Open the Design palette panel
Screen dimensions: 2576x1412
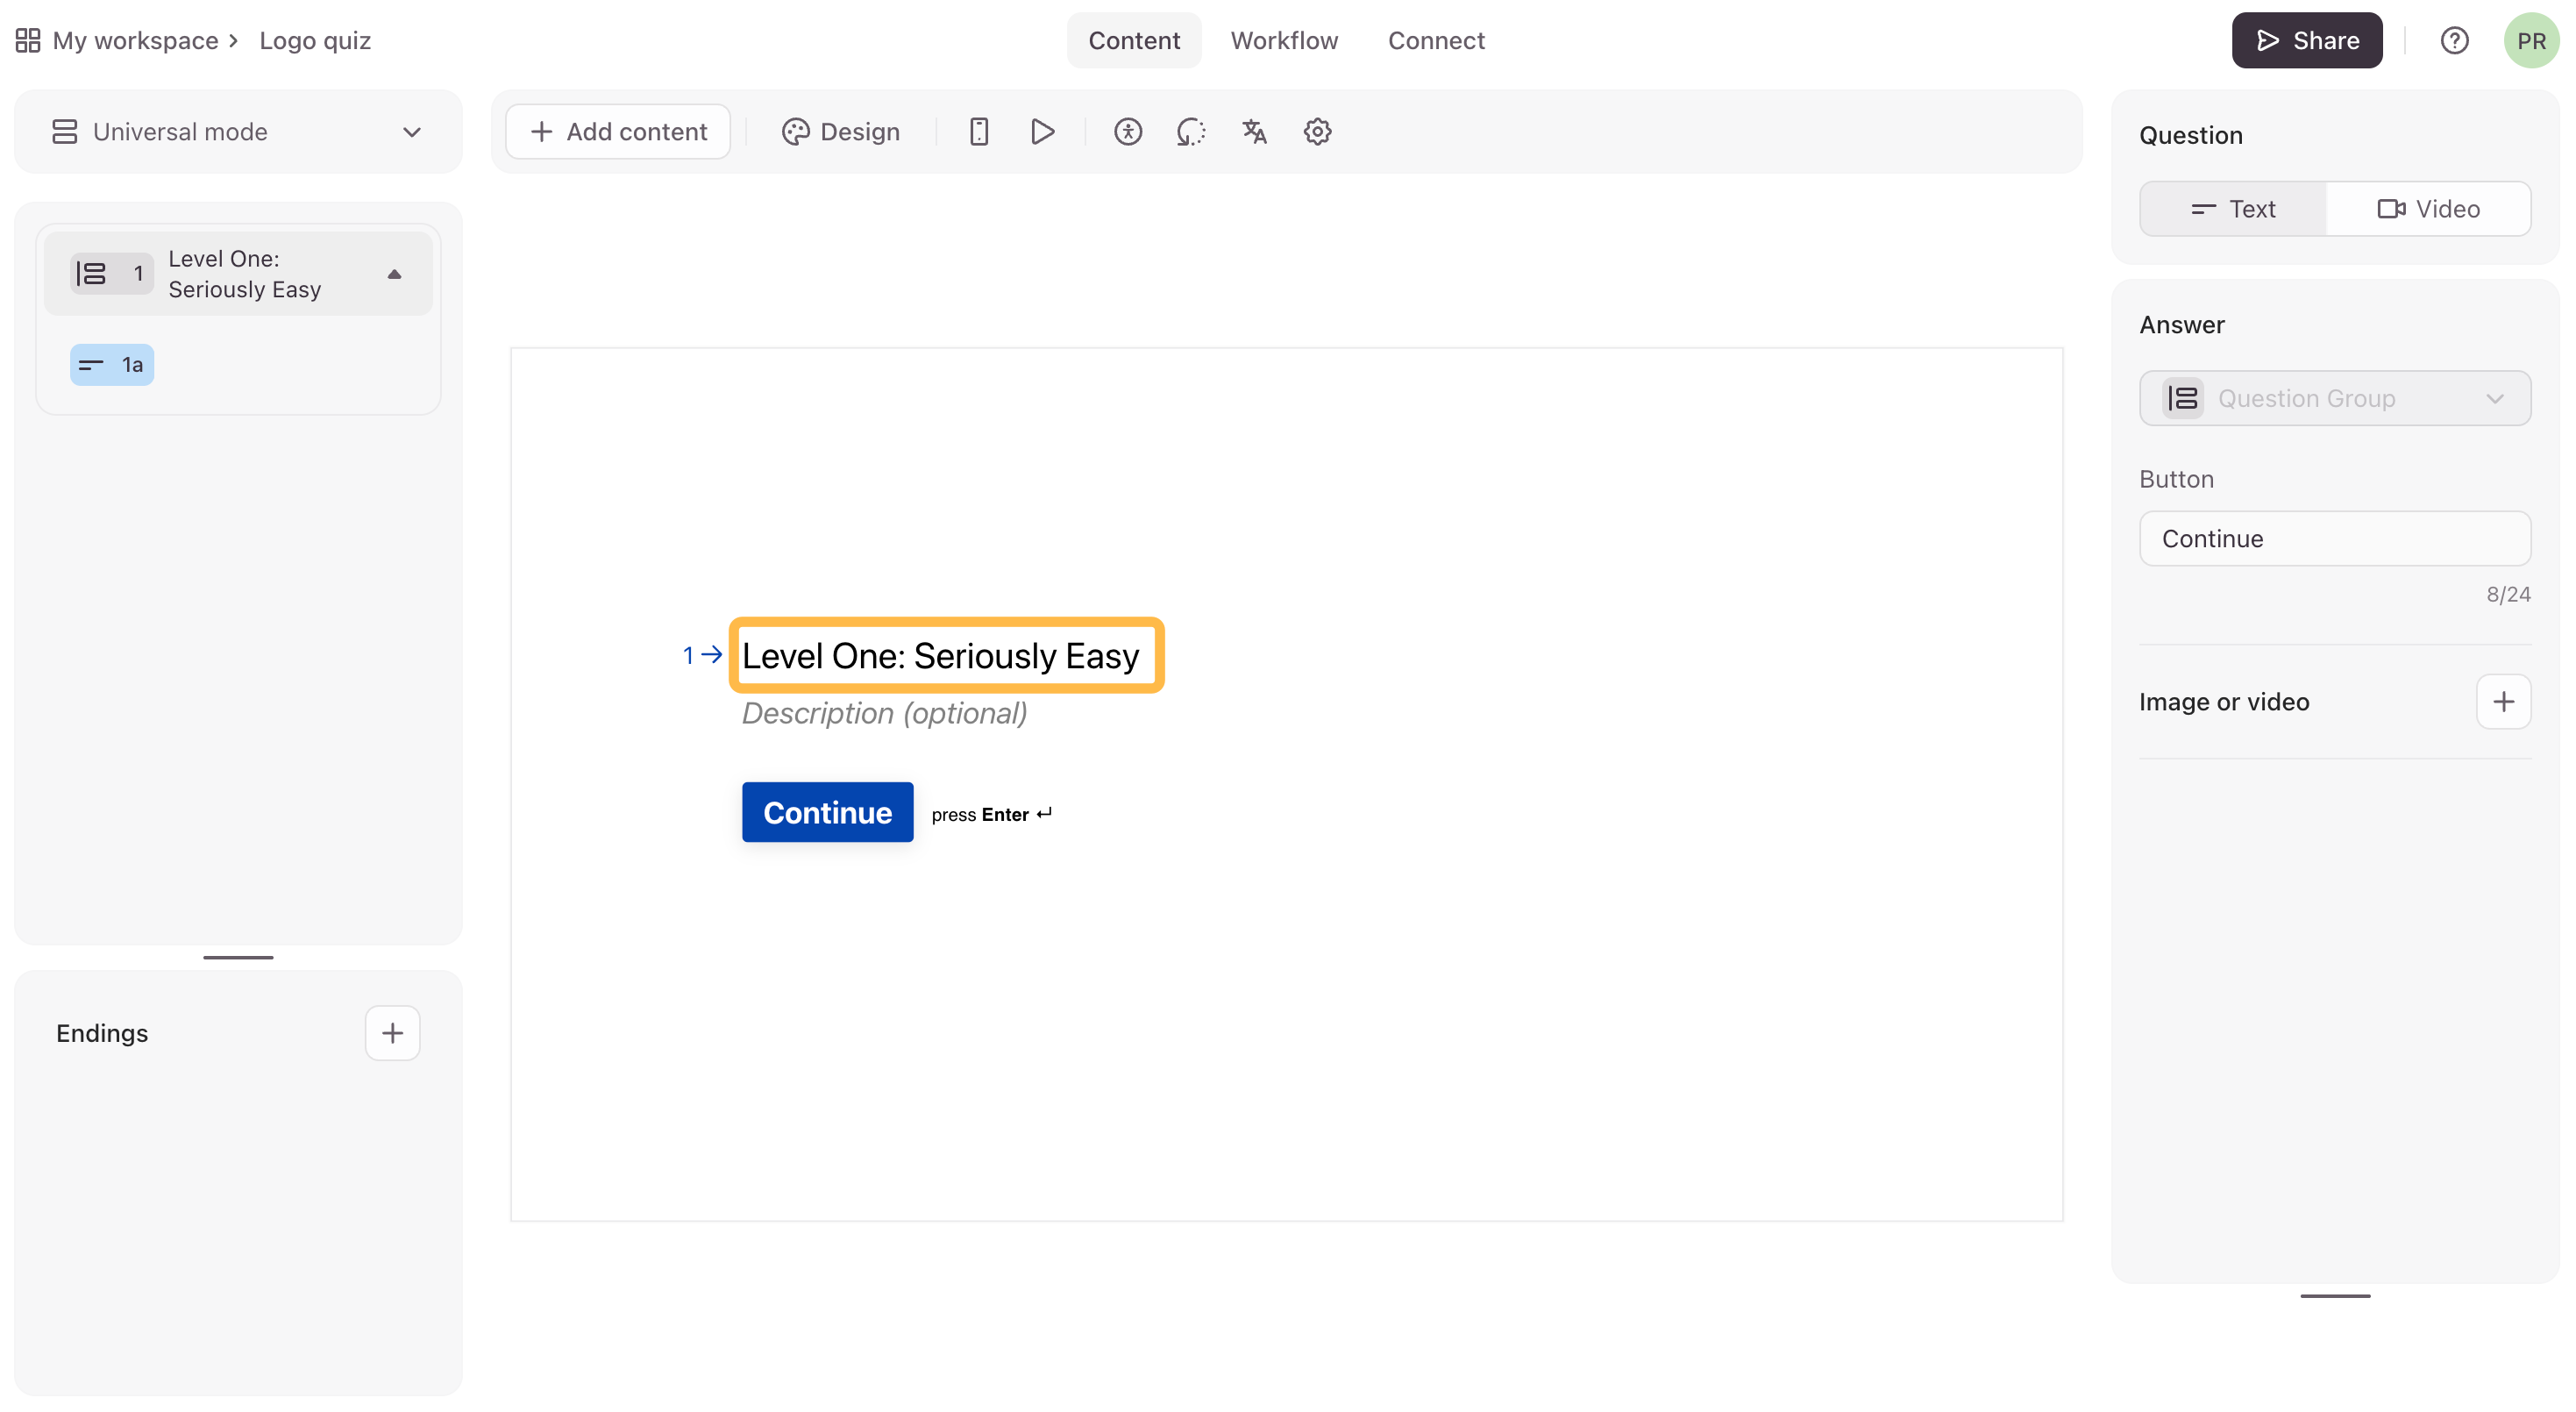pos(840,132)
